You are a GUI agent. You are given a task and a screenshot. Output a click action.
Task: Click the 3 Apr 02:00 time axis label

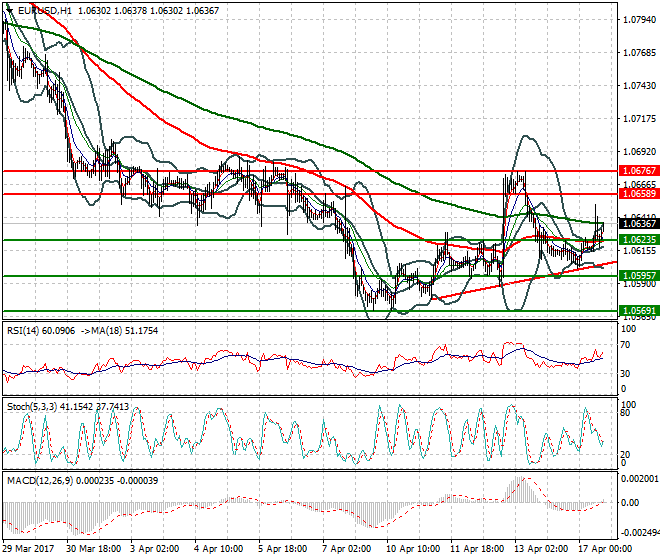coord(154,549)
